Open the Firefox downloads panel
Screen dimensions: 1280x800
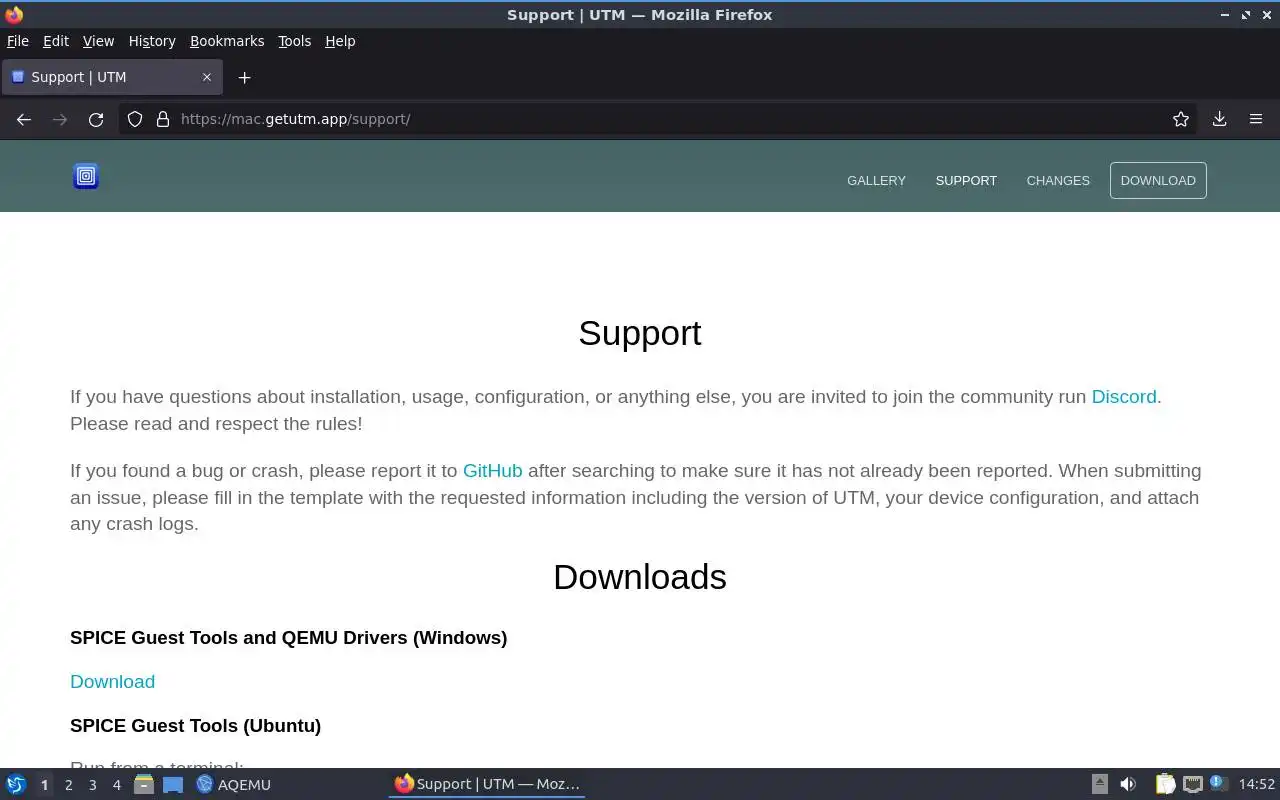pyautogui.click(x=1219, y=119)
